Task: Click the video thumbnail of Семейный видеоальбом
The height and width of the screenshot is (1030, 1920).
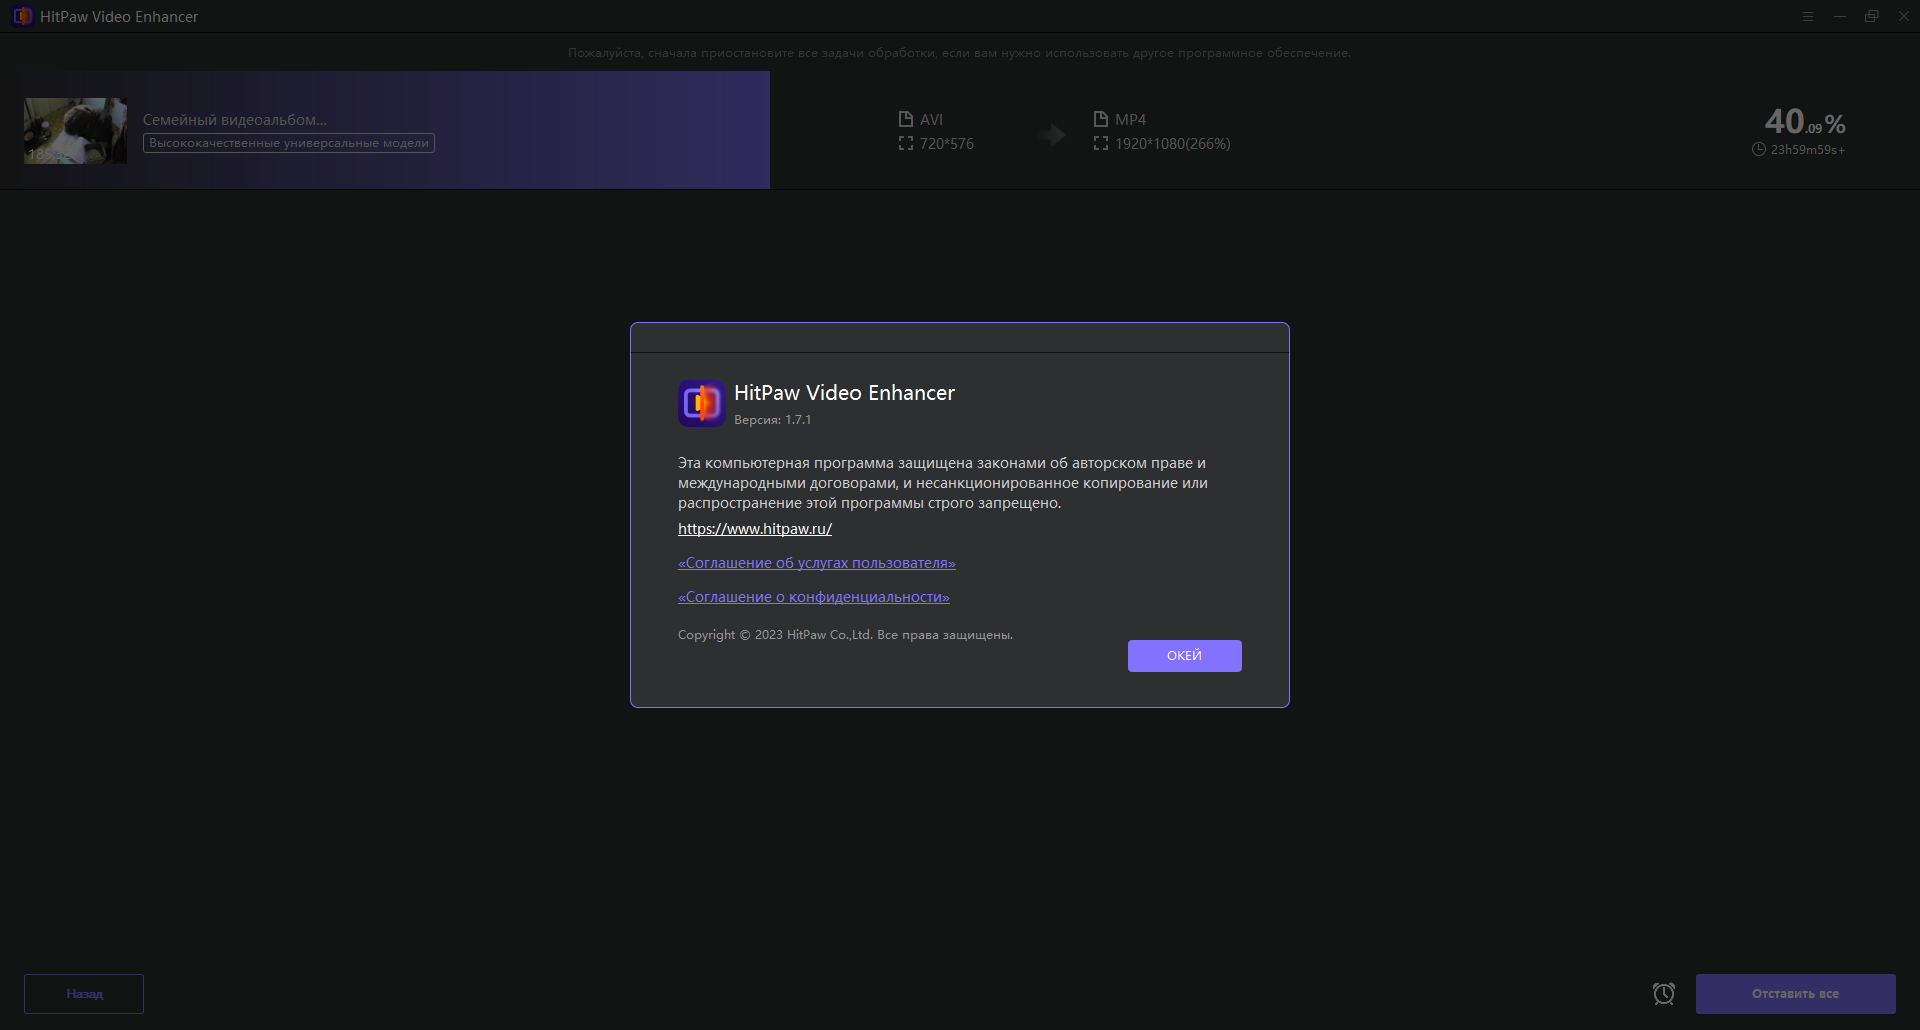Action: (x=75, y=131)
